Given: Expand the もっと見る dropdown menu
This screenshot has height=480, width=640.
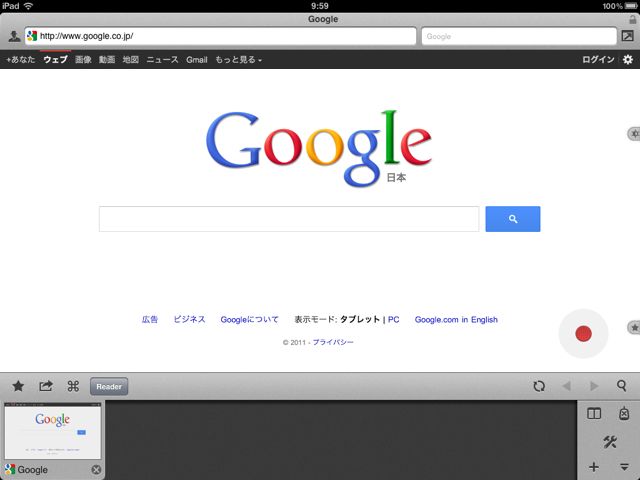Looking at the screenshot, I should 238,60.
